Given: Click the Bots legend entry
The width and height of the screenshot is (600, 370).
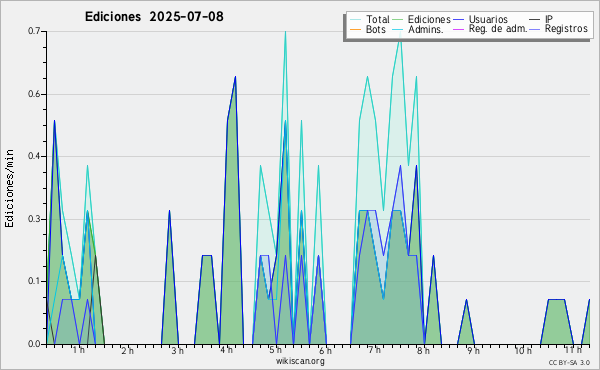Looking at the screenshot, I should coord(368,29).
